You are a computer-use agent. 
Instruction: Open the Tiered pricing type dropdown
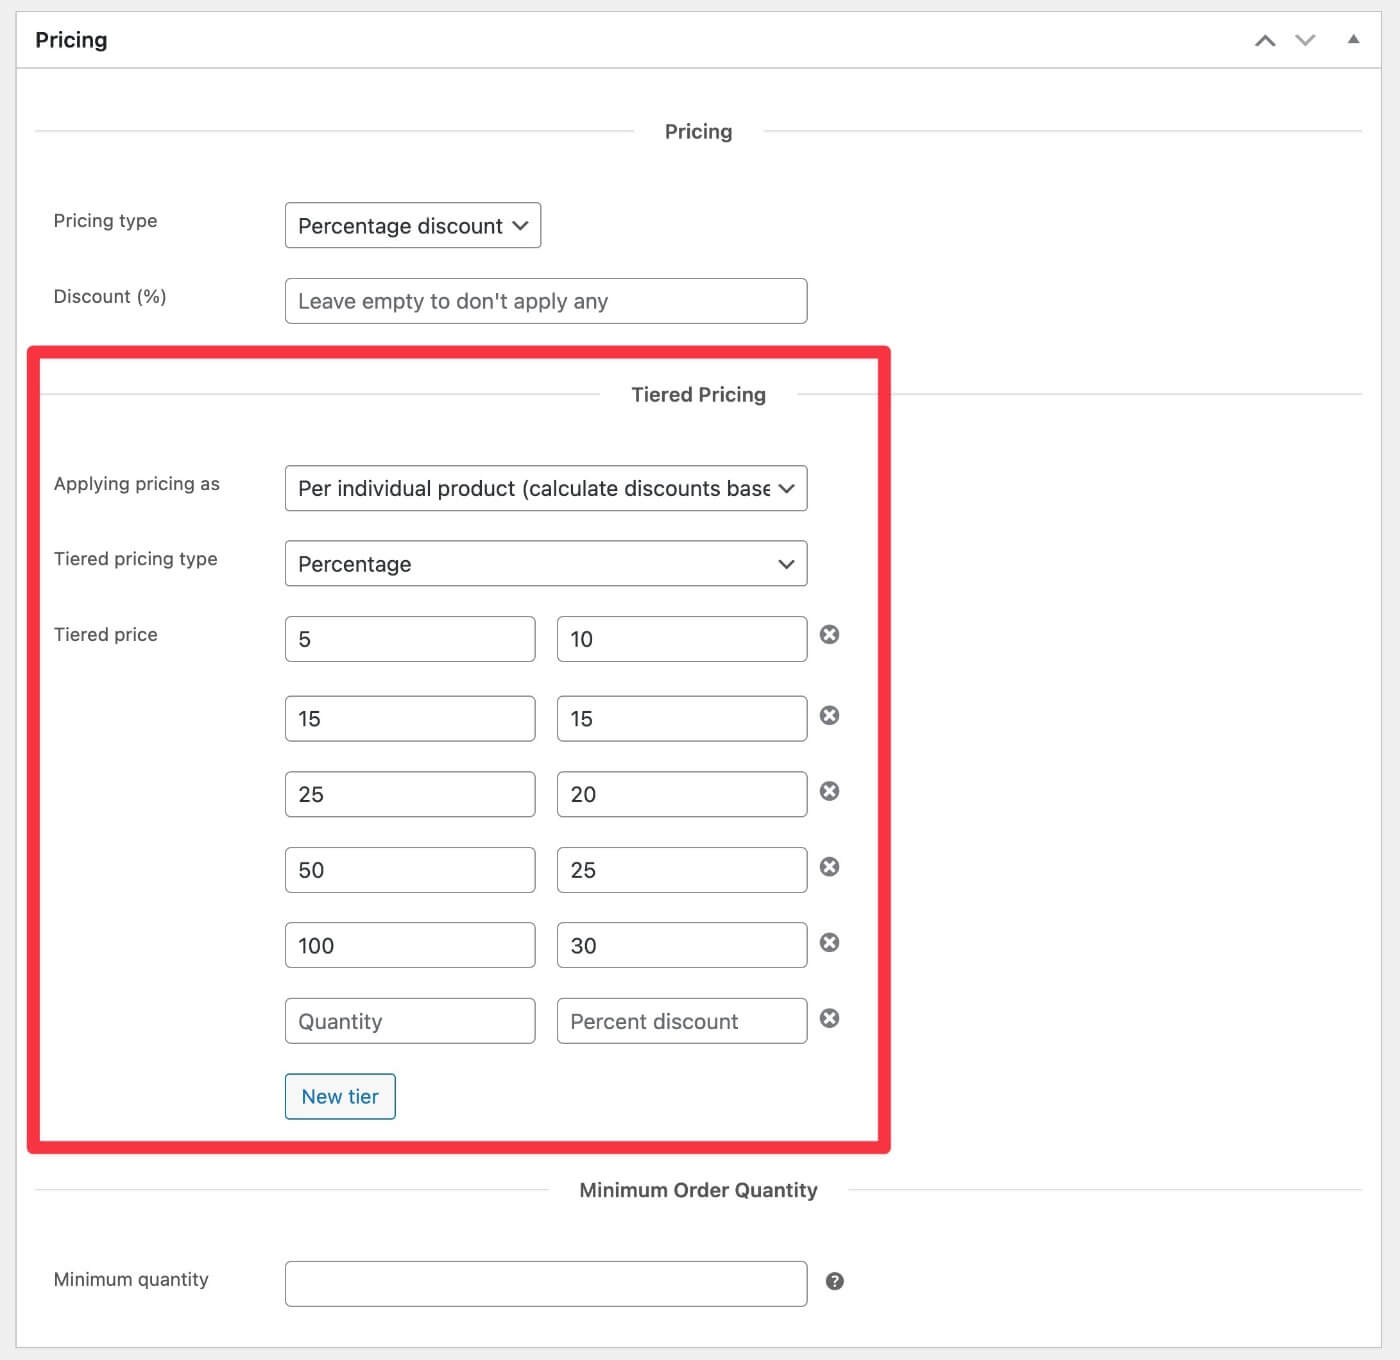(x=546, y=564)
